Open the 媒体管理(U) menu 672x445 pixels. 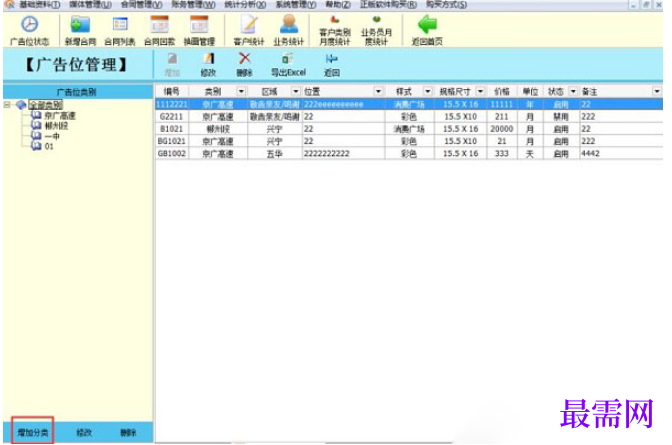[90, 5]
